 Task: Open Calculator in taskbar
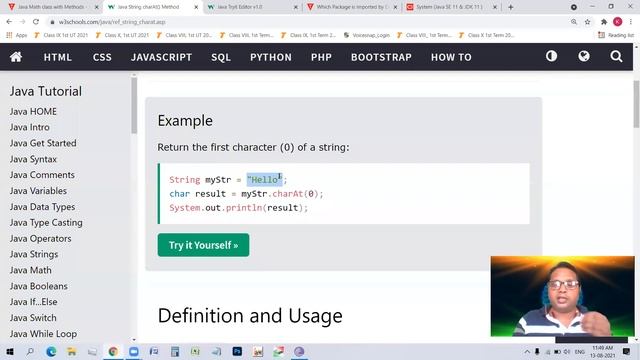[x=175, y=351]
